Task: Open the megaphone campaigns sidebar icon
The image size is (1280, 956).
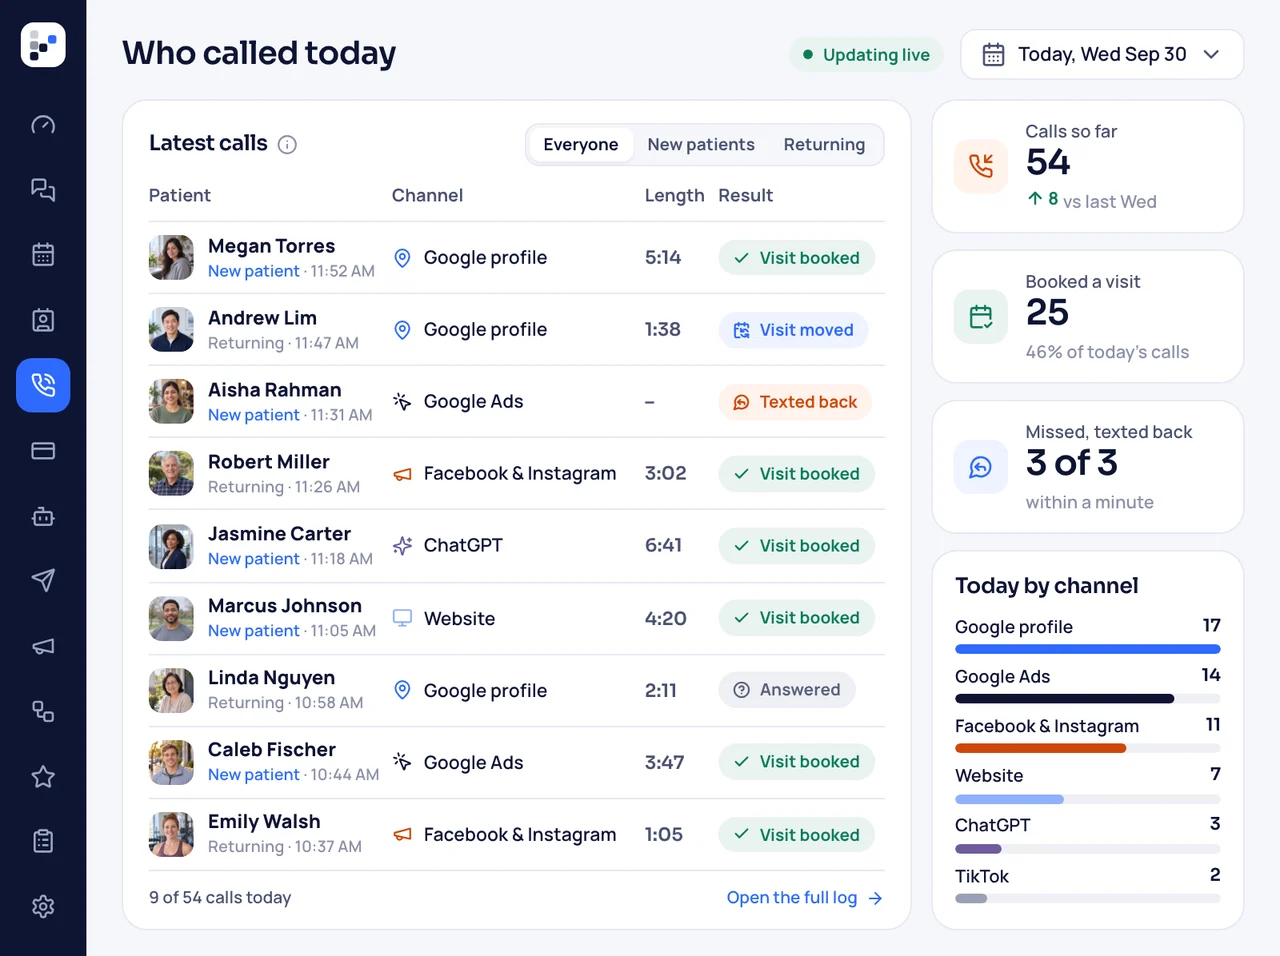Action: pyautogui.click(x=43, y=646)
